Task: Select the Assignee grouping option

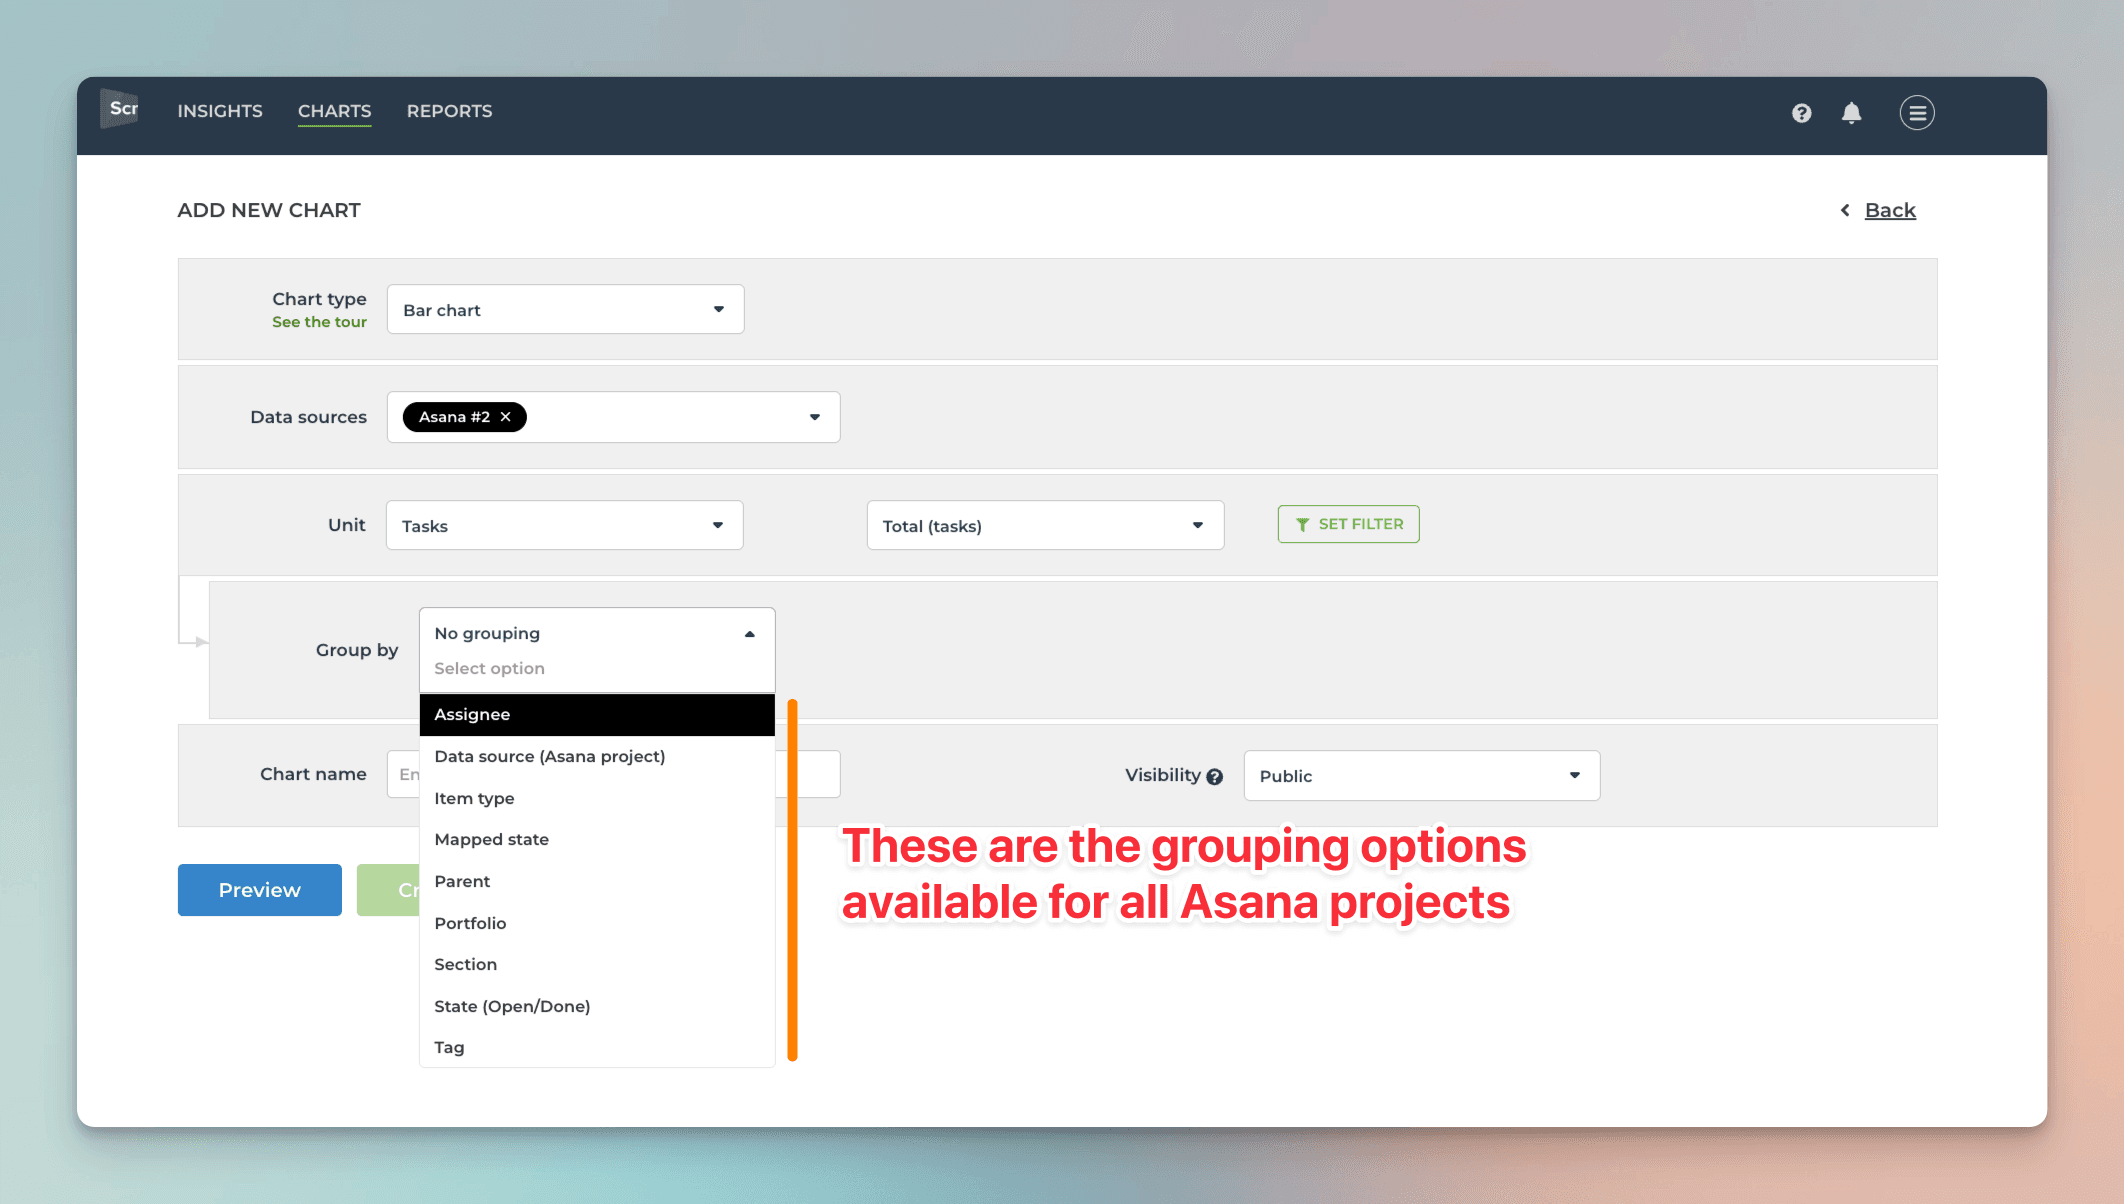Action: coord(596,714)
